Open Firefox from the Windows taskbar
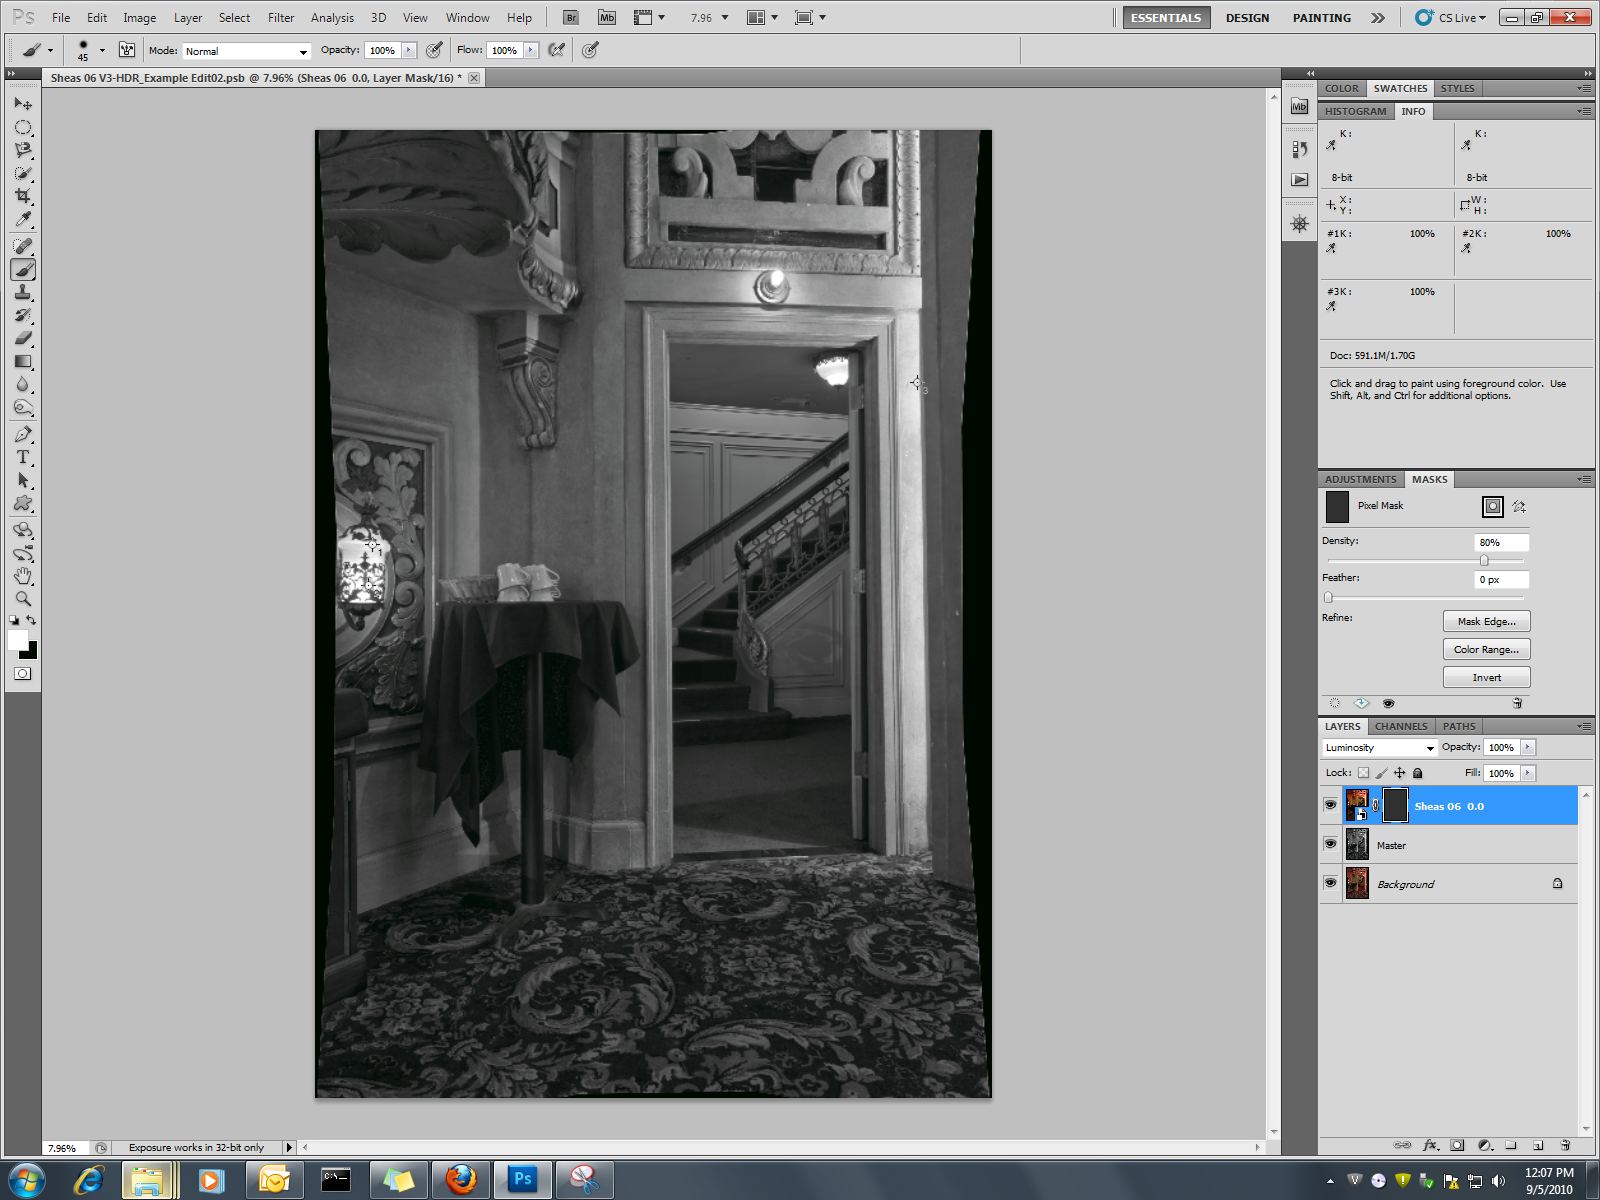Image resolution: width=1600 pixels, height=1200 pixels. 461,1180
